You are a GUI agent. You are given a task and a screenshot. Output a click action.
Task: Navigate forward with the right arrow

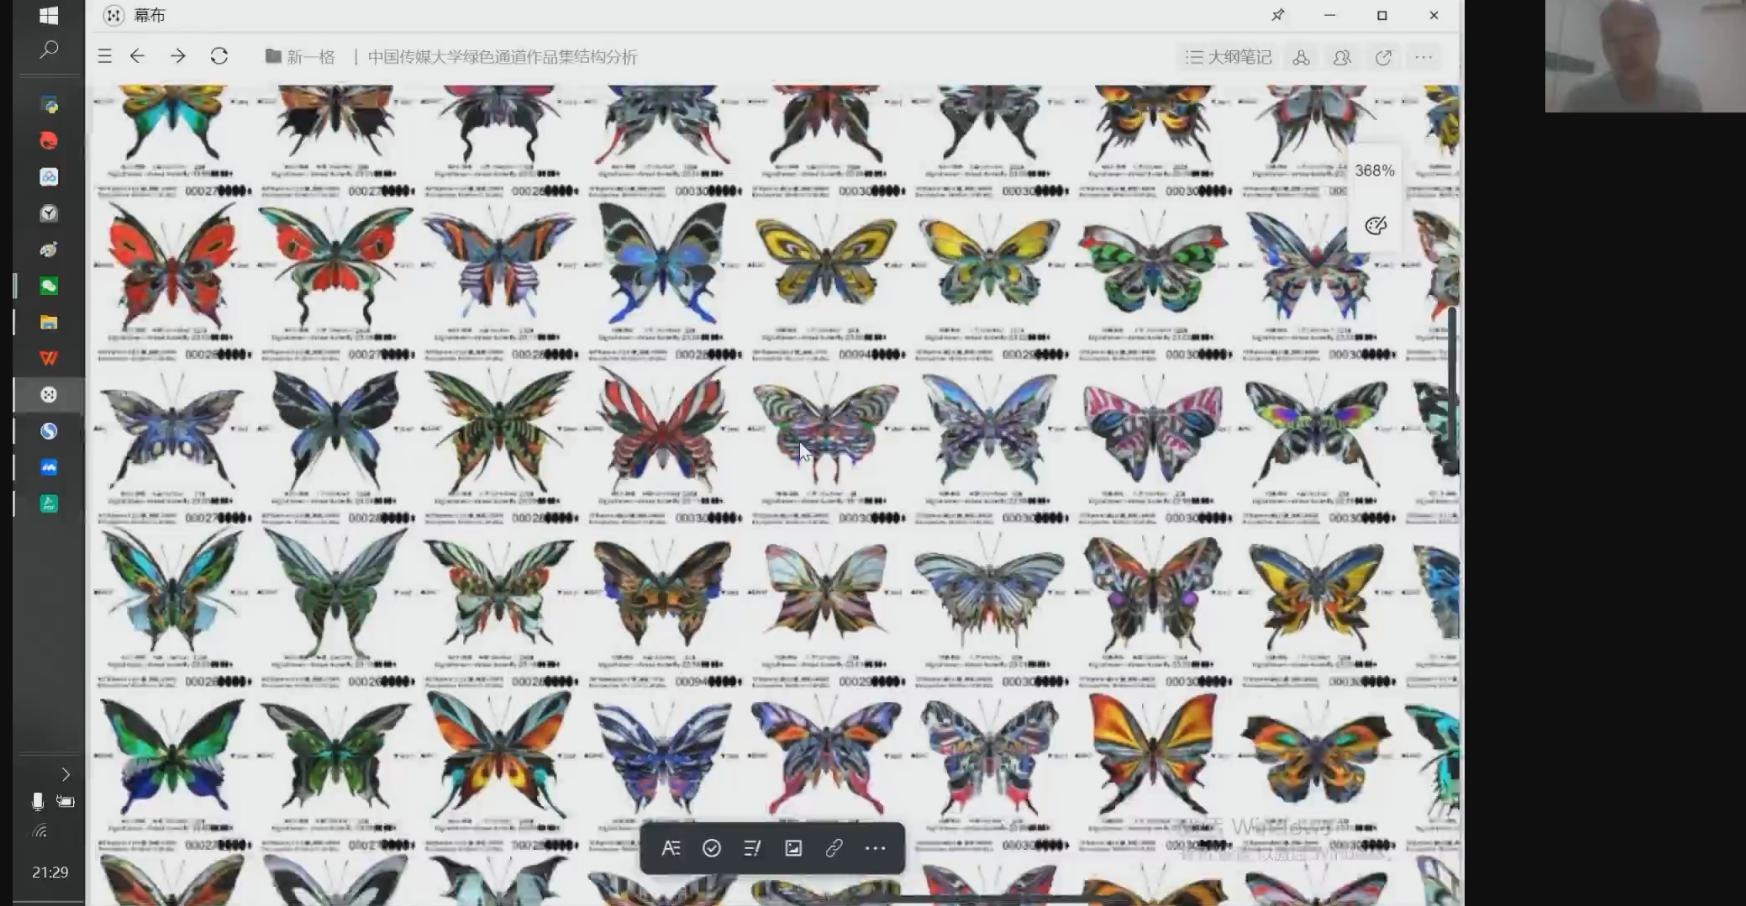pyautogui.click(x=178, y=57)
